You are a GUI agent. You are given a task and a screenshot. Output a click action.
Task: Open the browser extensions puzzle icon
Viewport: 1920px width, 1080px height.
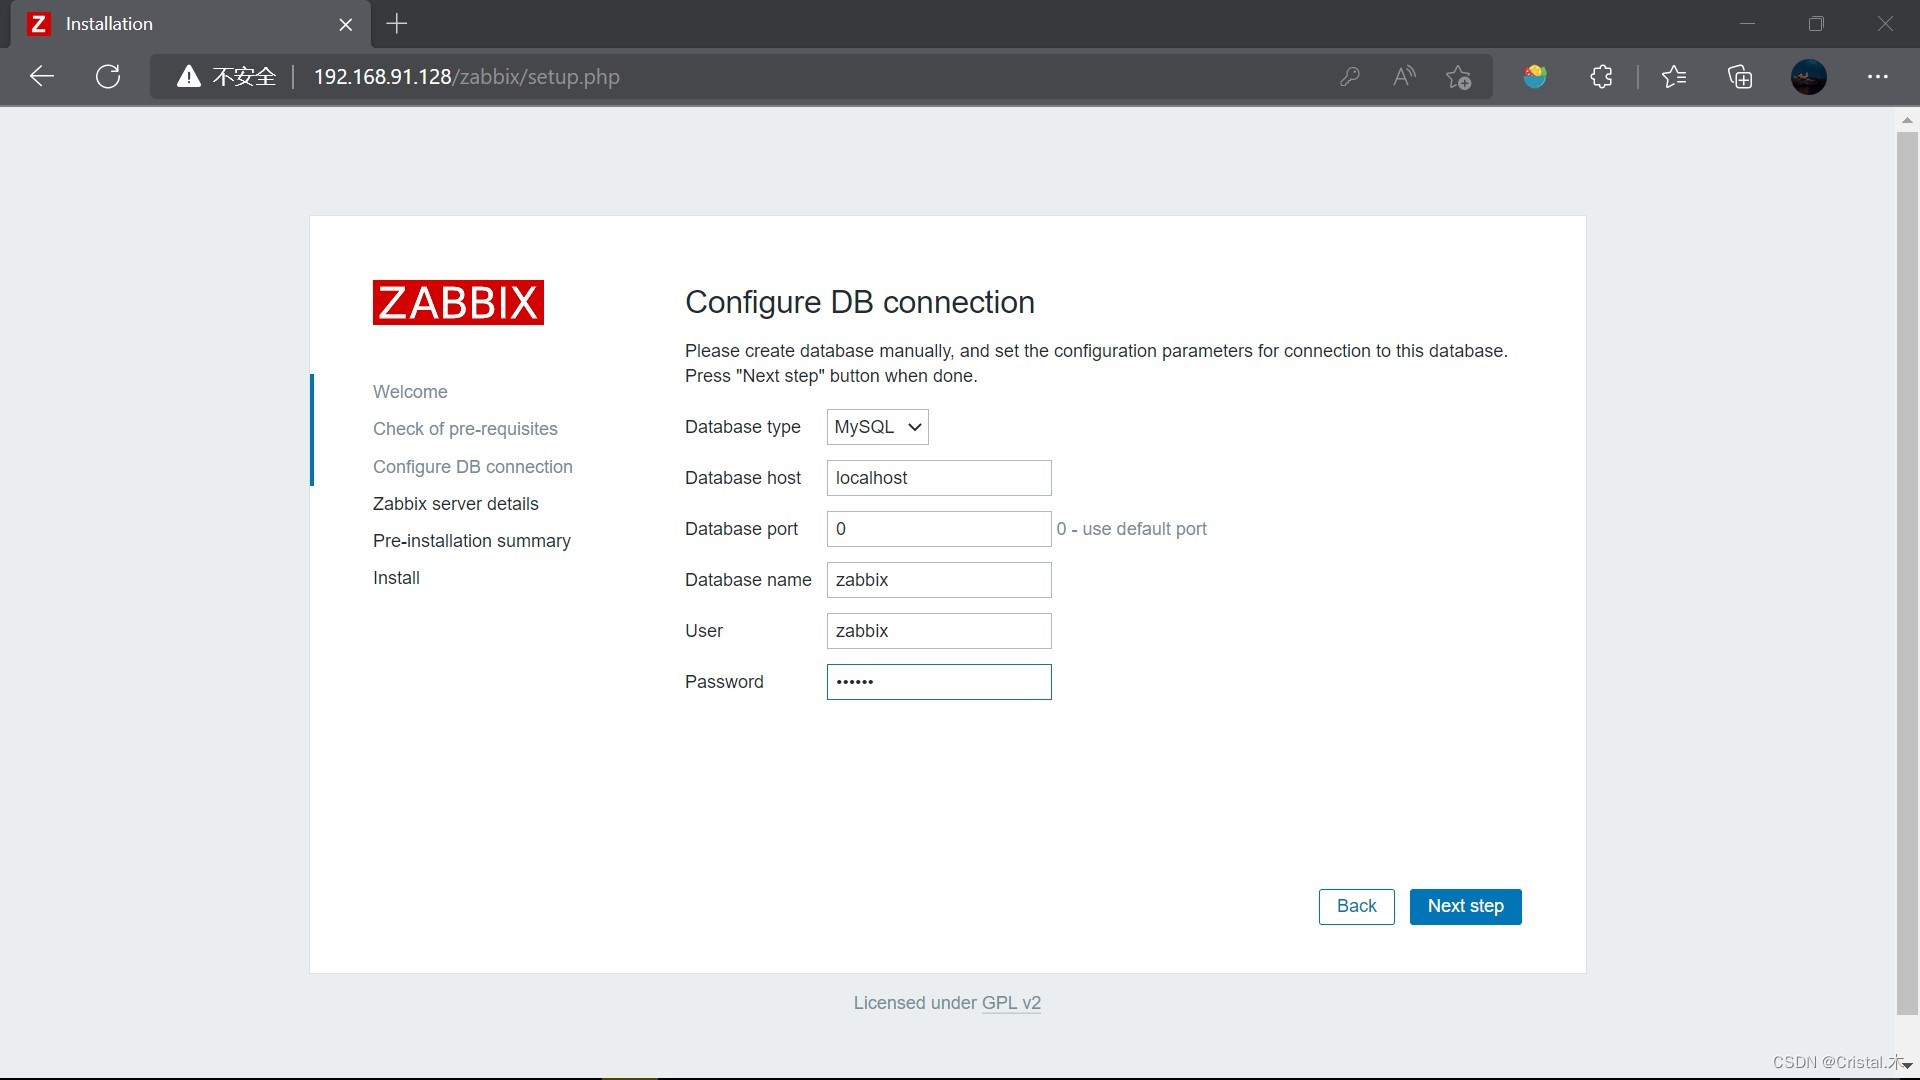[1601, 77]
